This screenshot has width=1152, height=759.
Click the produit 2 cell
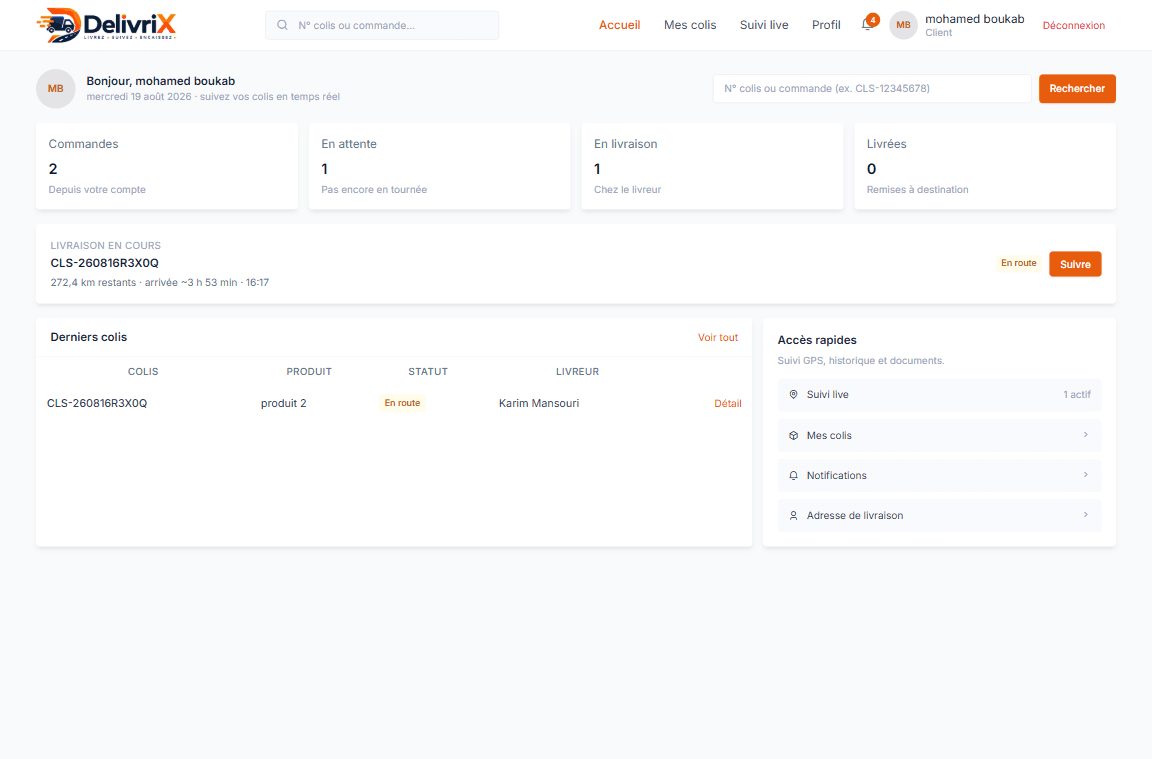[x=284, y=403]
